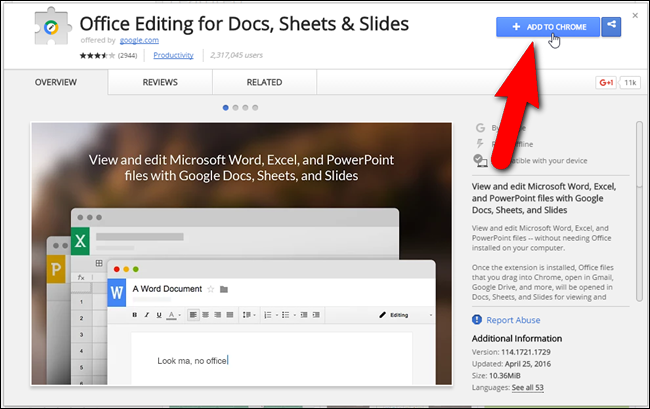Open the See all 53 languages link

527,387
